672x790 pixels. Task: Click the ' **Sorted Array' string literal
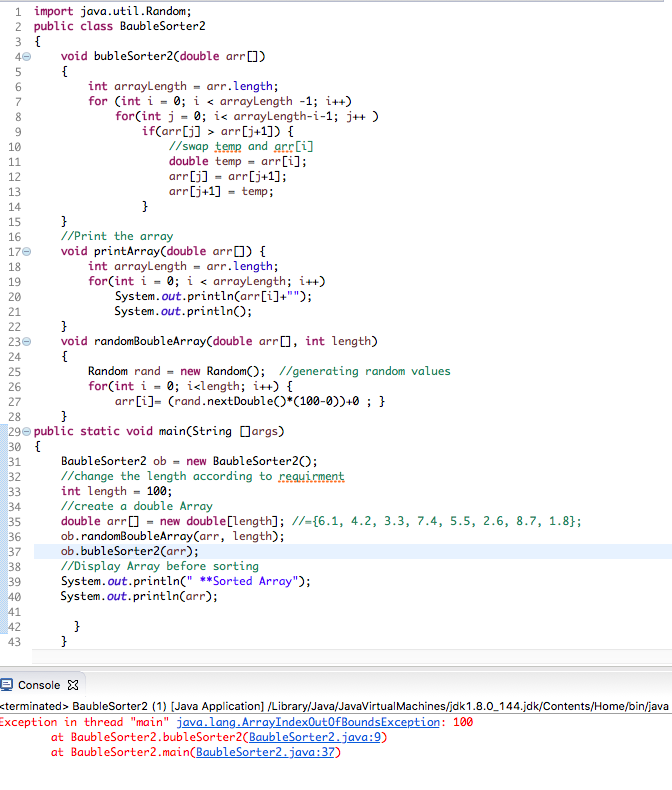(x=243, y=581)
